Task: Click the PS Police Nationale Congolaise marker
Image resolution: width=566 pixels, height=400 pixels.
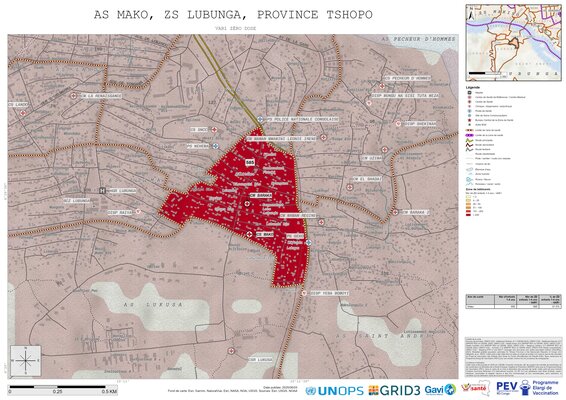Action: pyautogui.click(x=260, y=119)
